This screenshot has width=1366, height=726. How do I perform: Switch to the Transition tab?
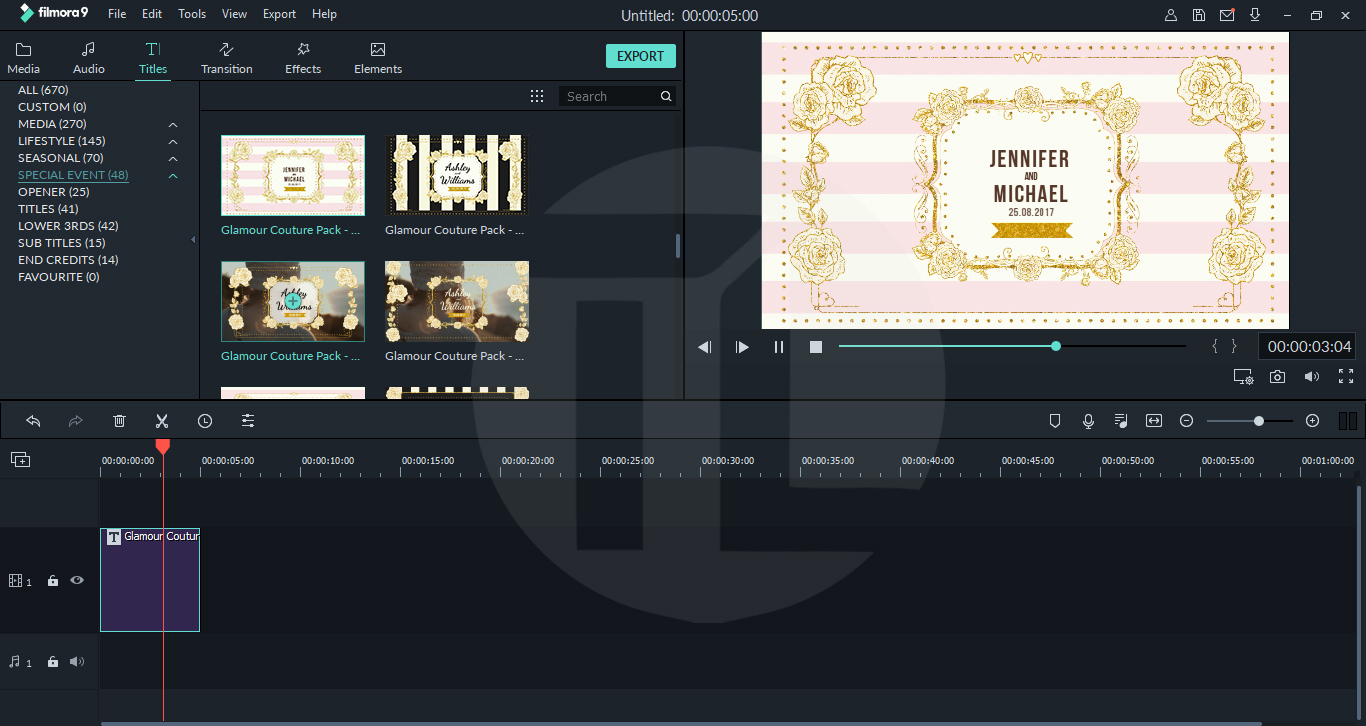226,57
